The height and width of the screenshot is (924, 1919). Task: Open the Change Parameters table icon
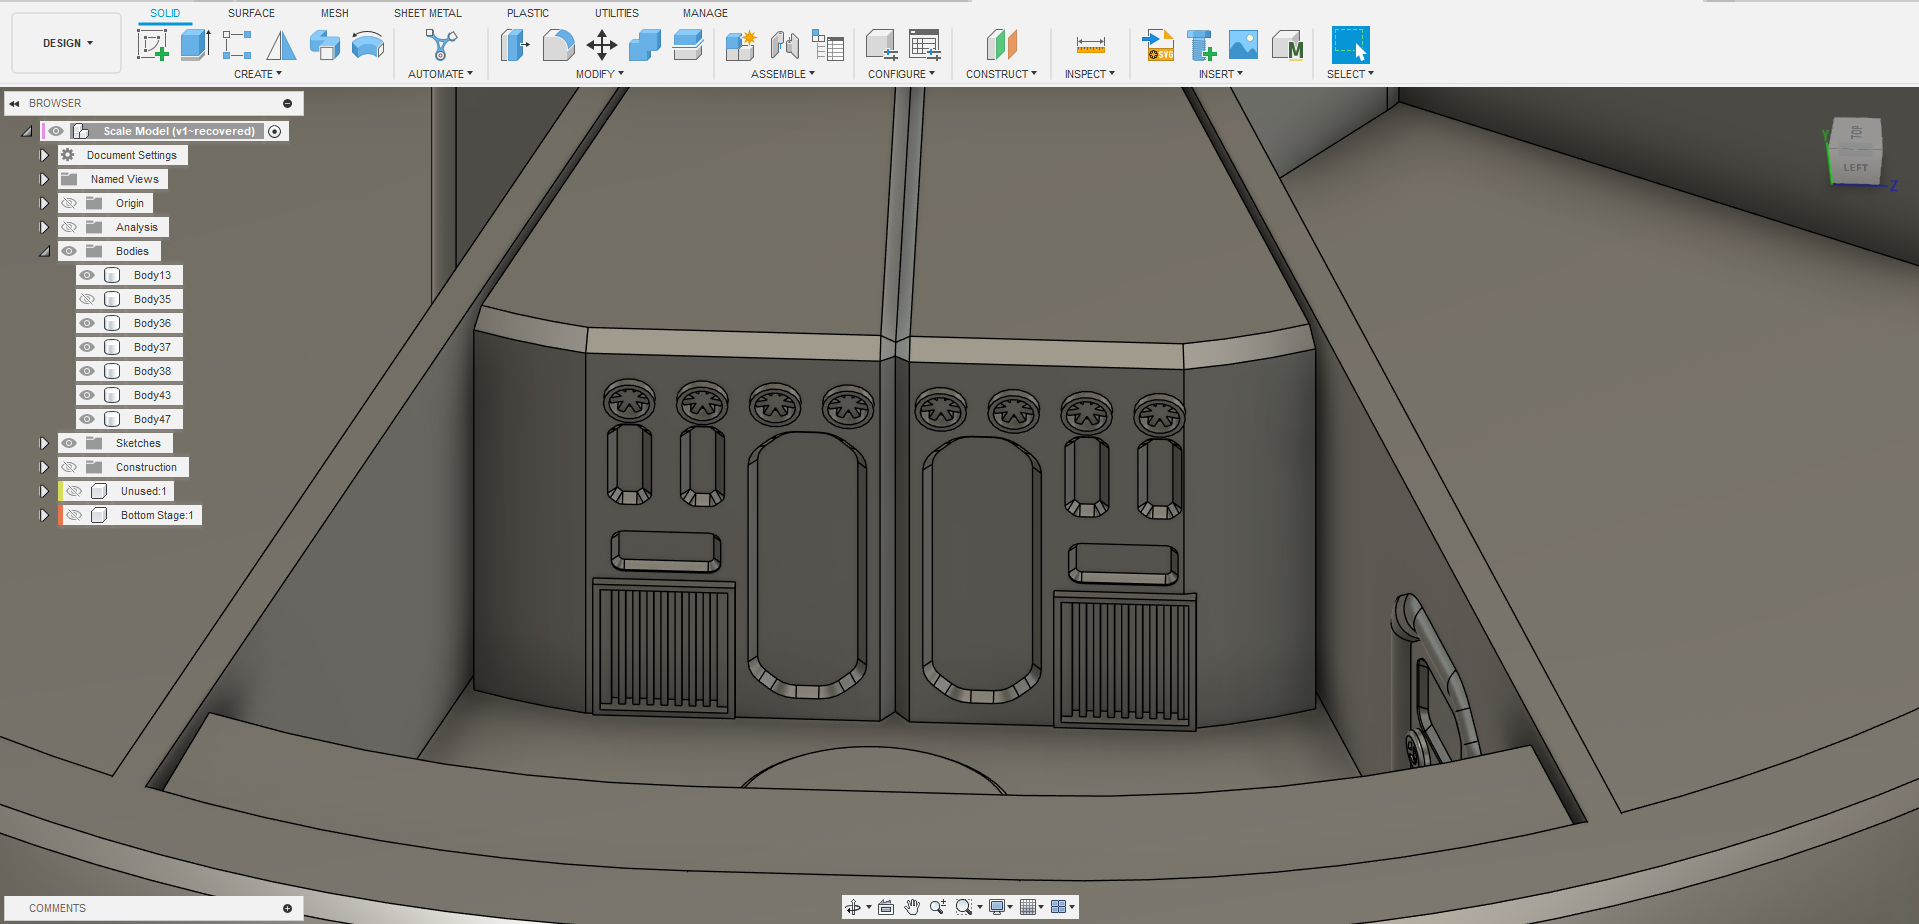pos(925,45)
